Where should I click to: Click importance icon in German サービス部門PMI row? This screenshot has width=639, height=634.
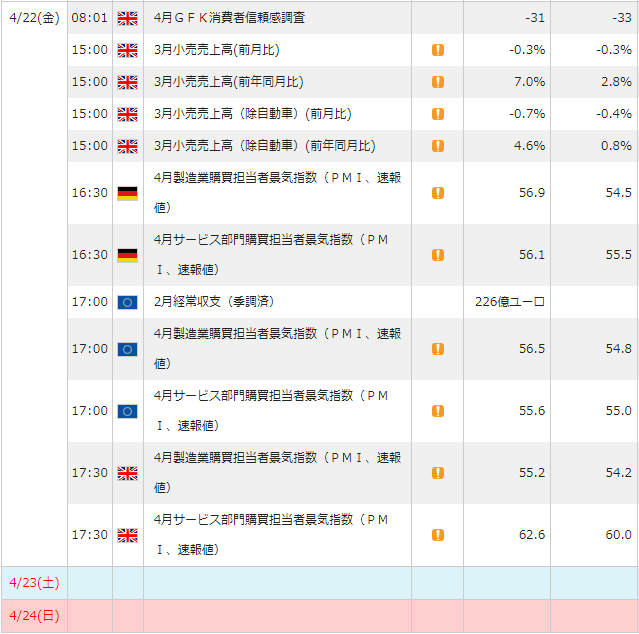(438, 255)
